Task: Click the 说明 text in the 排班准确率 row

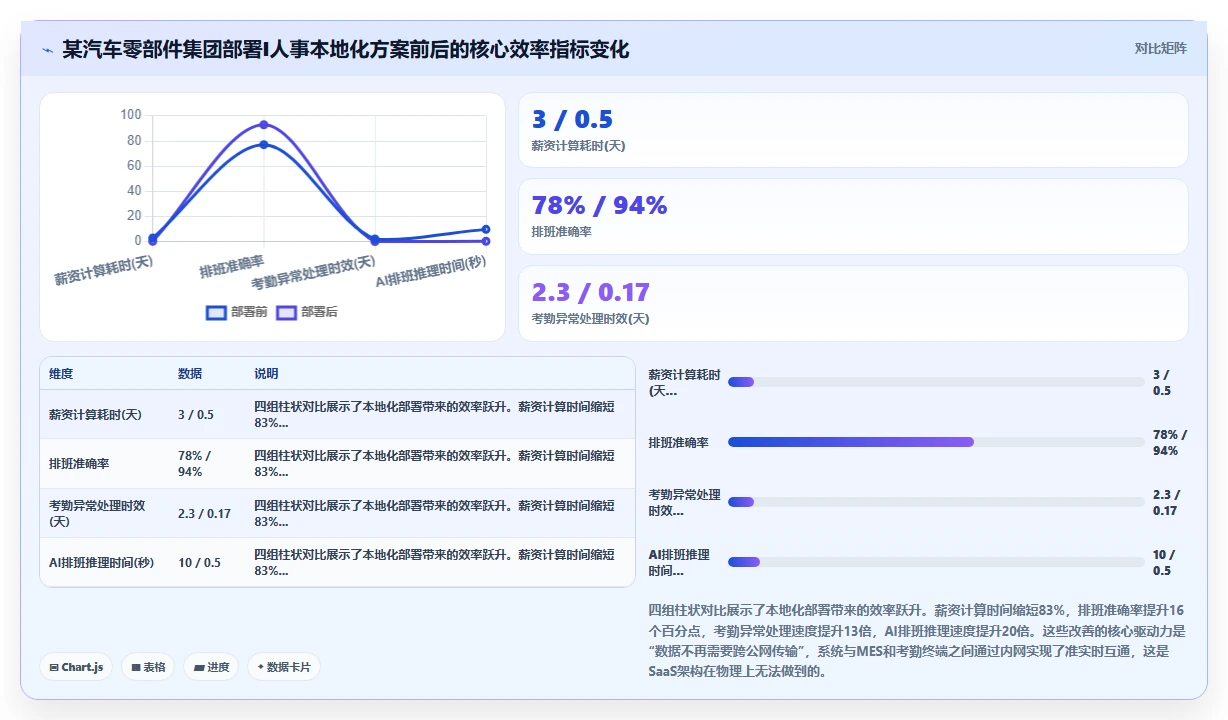Action: point(434,464)
